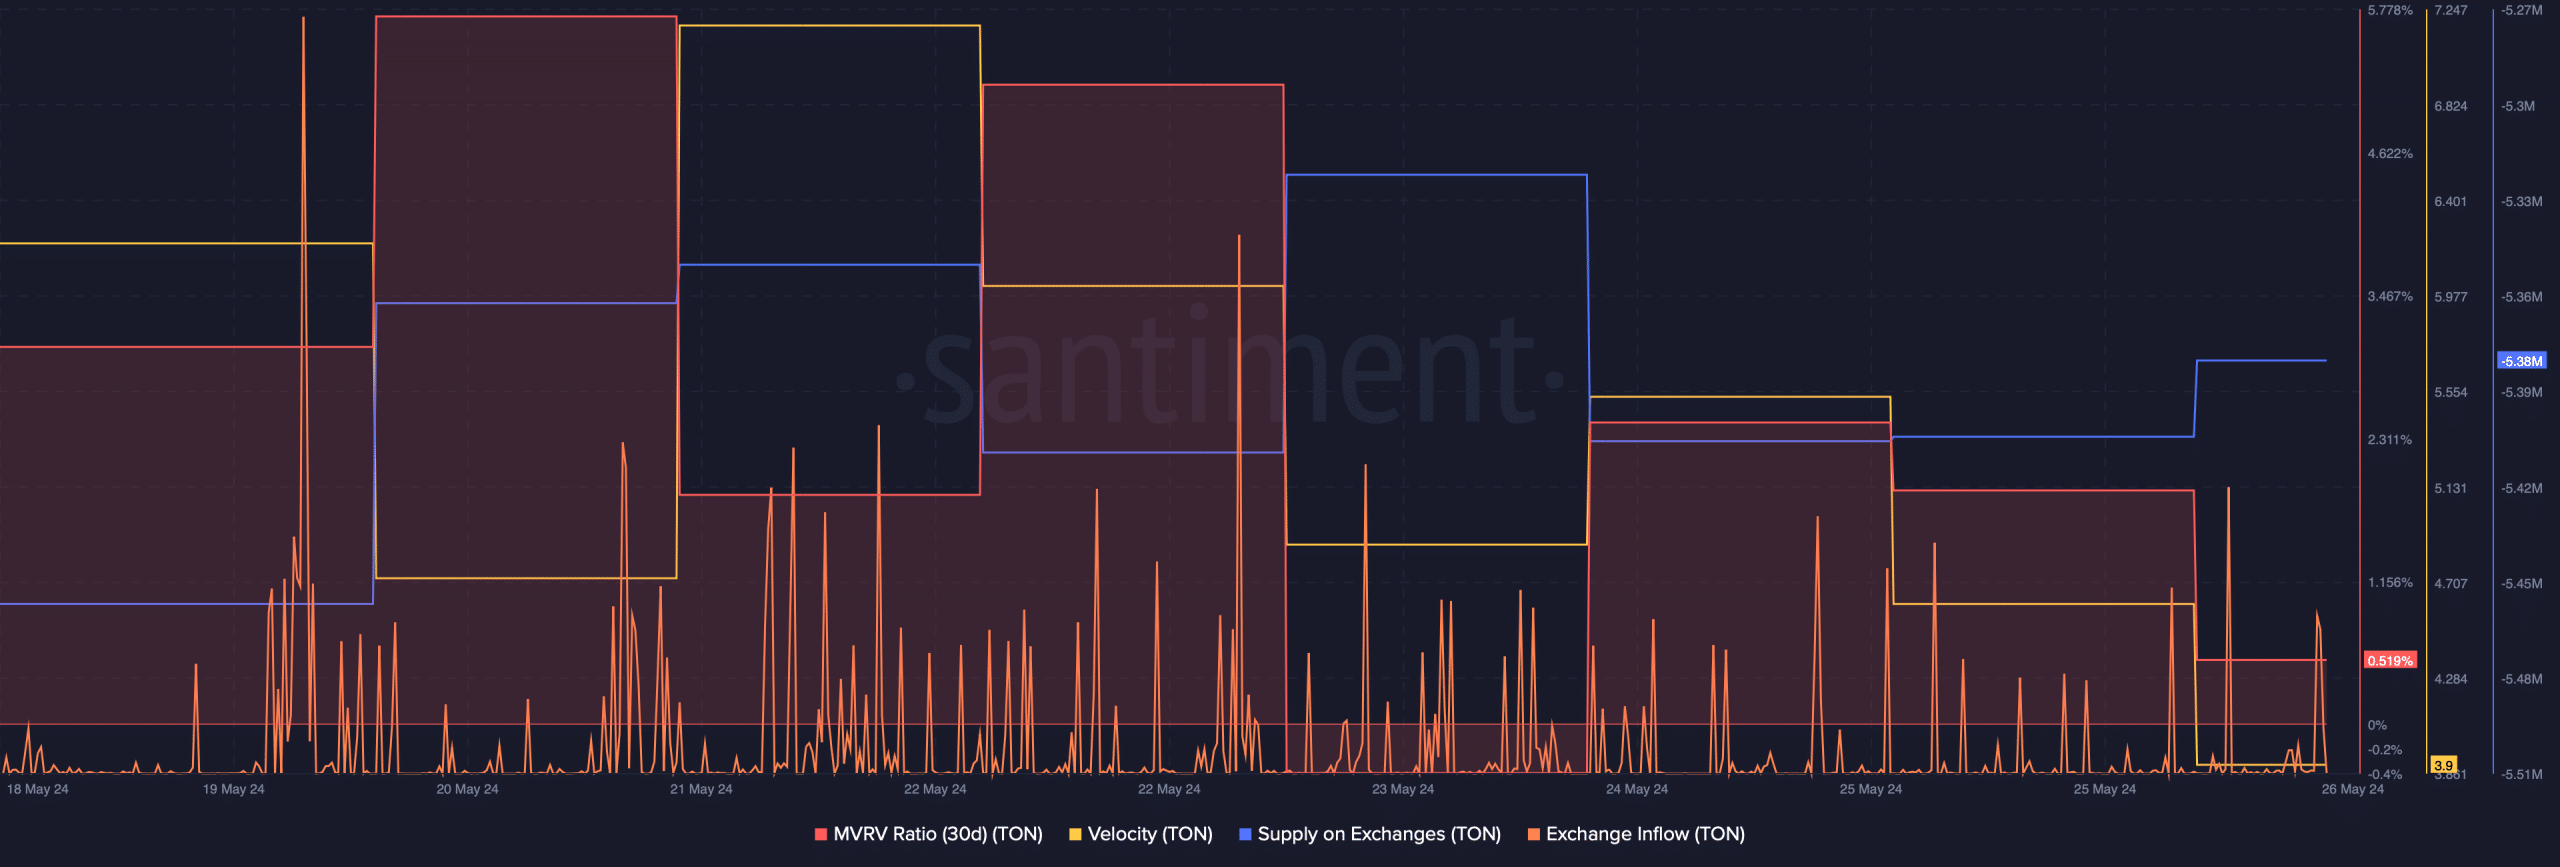Select the orange Exchange Inflow legend swatch

coord(1534,834)
